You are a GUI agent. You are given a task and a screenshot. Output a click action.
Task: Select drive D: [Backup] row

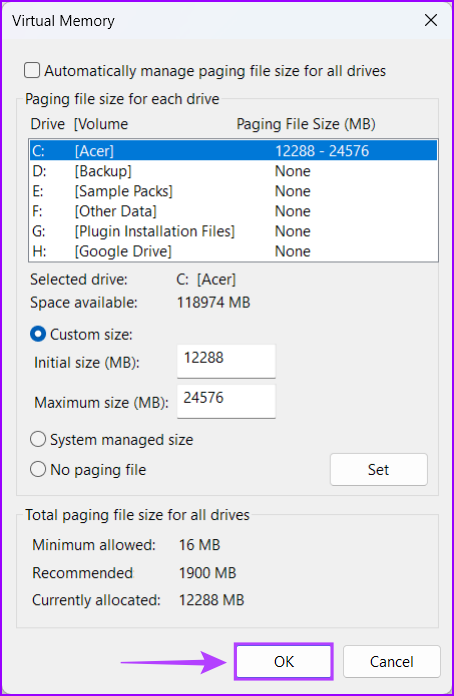pyautogui.click(x=233, y=171)
